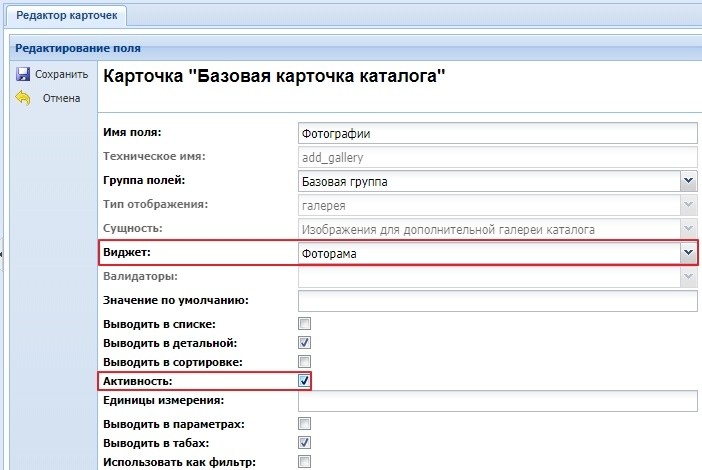Click the Единицы измерения input field
702x470 pixels.
coord(497,401)
